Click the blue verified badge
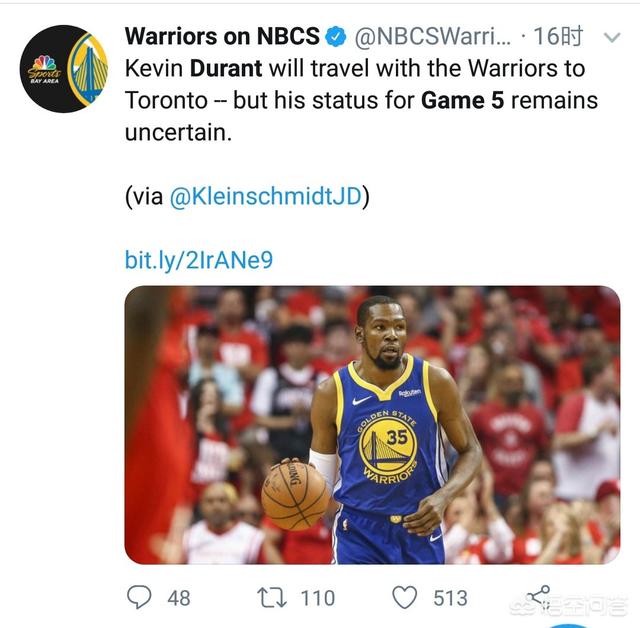 [x=336, y=38]
